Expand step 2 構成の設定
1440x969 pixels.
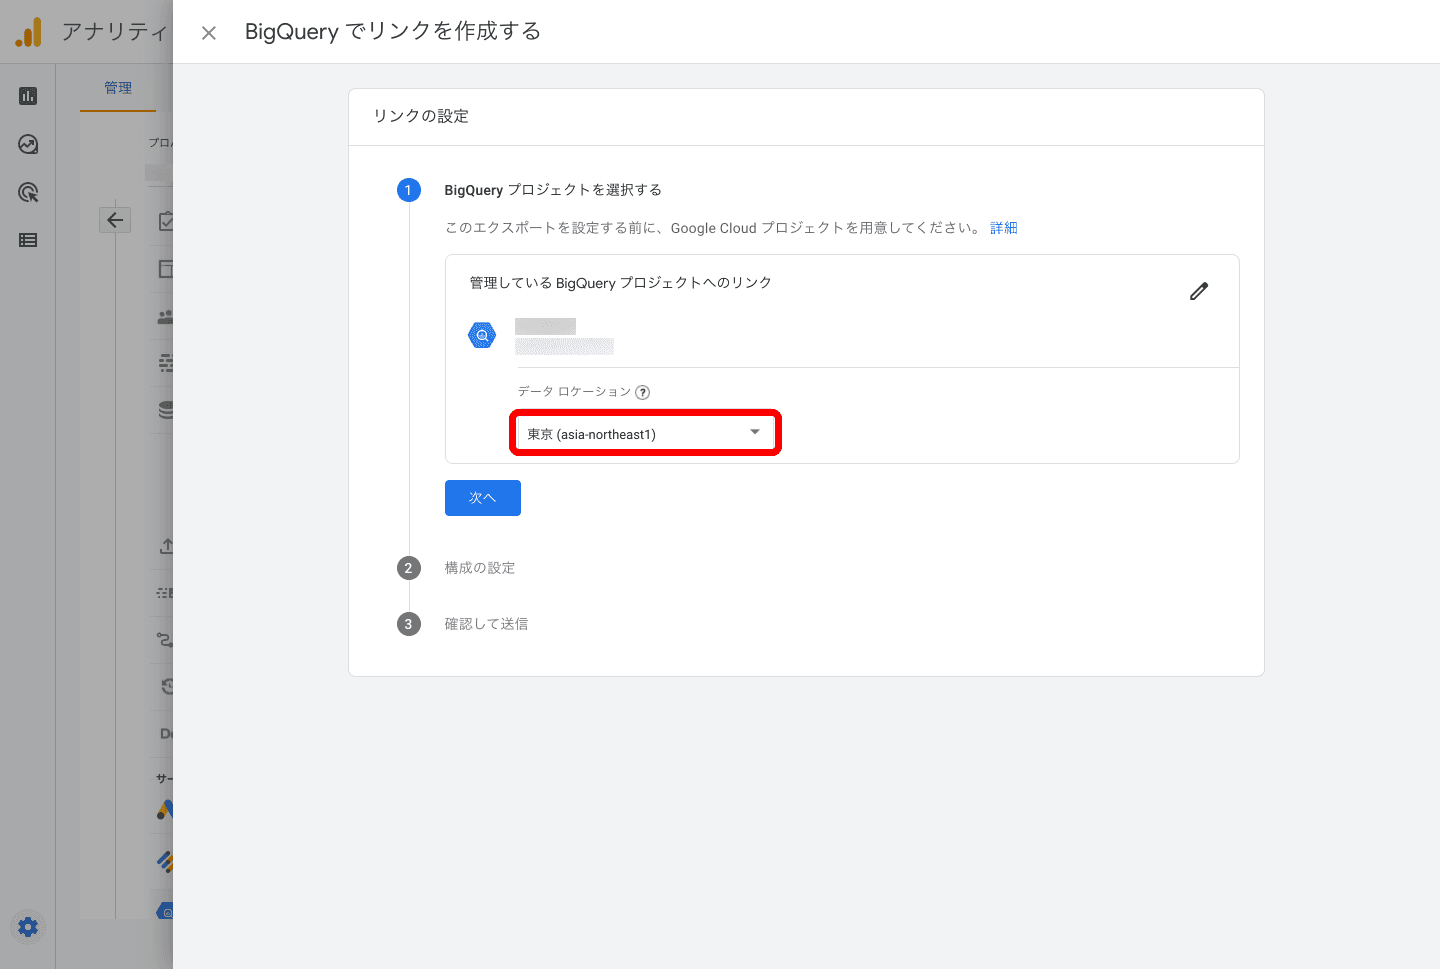pos(479,568)
